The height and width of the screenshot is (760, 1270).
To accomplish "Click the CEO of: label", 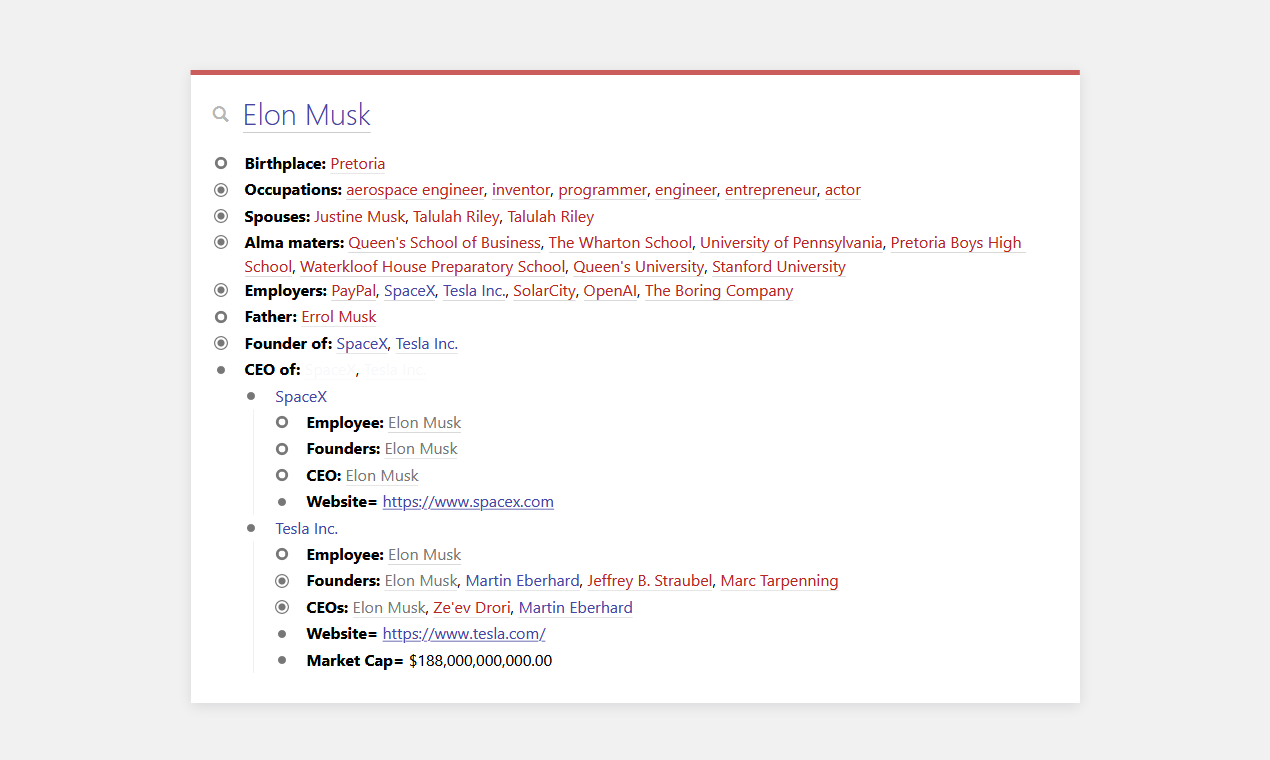I will point(273,370).
